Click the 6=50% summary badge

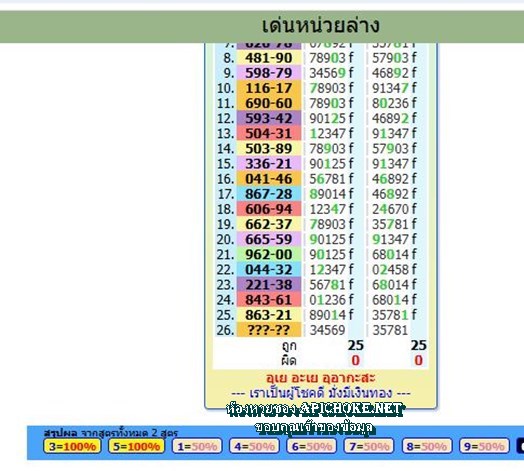pyautogui.click(x=312, y=446)
